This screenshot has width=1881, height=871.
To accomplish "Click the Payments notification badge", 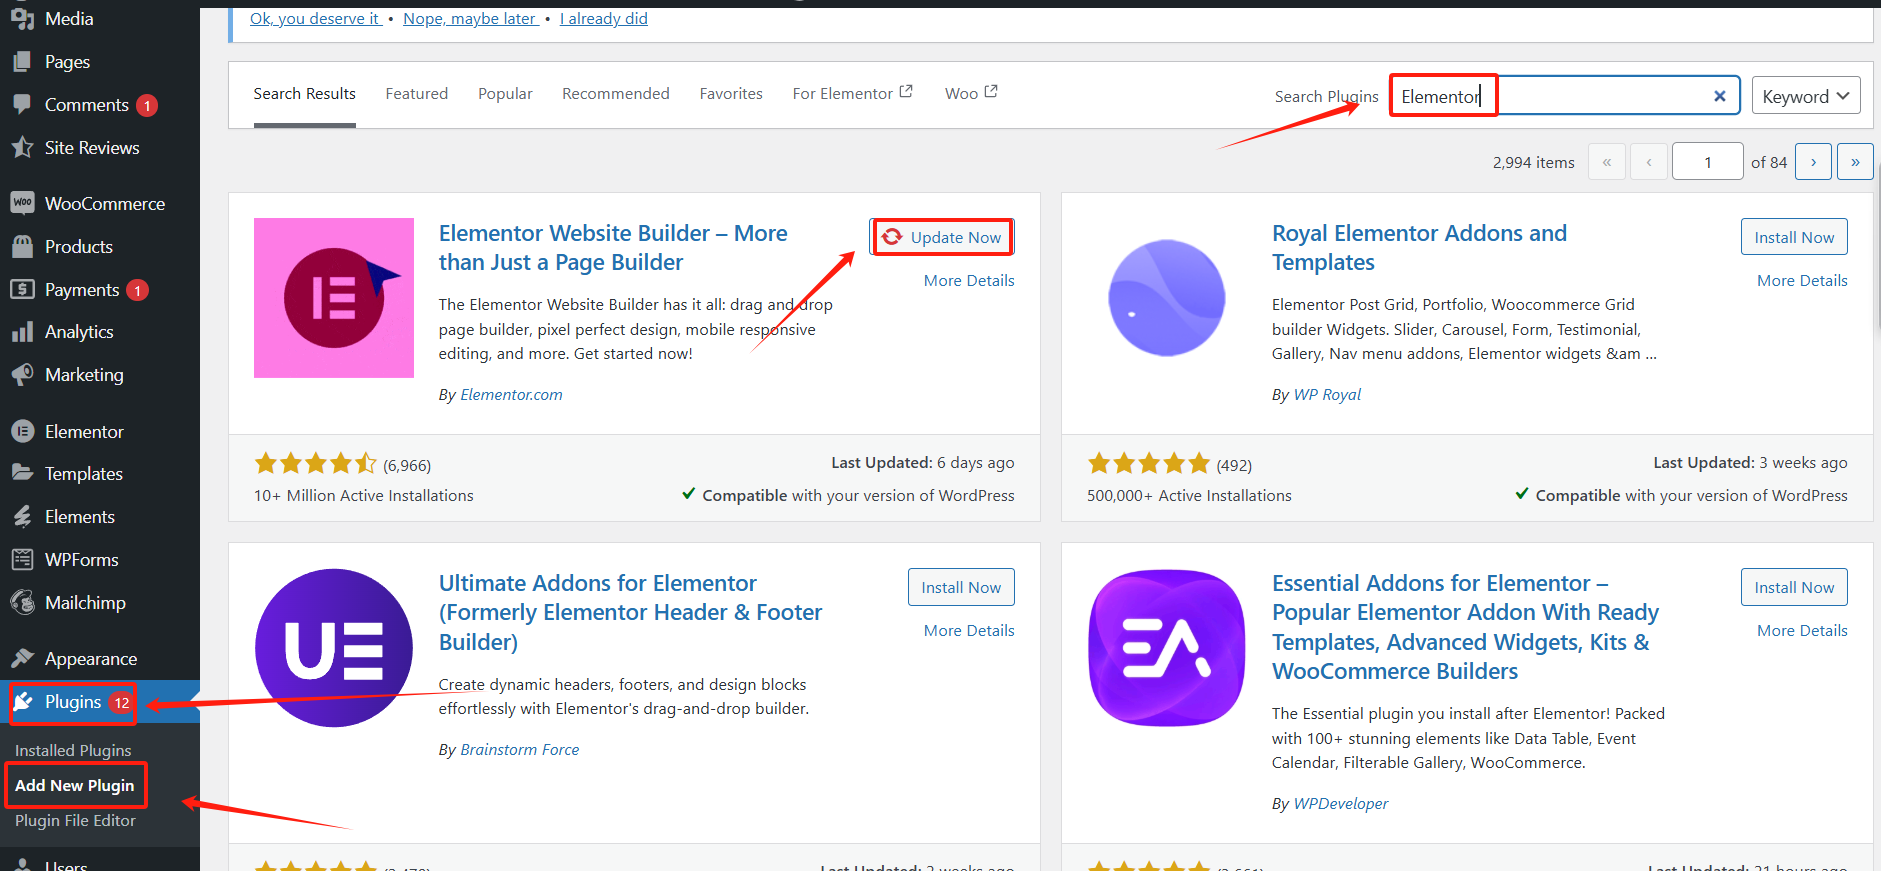I will (x=138, y=290).
